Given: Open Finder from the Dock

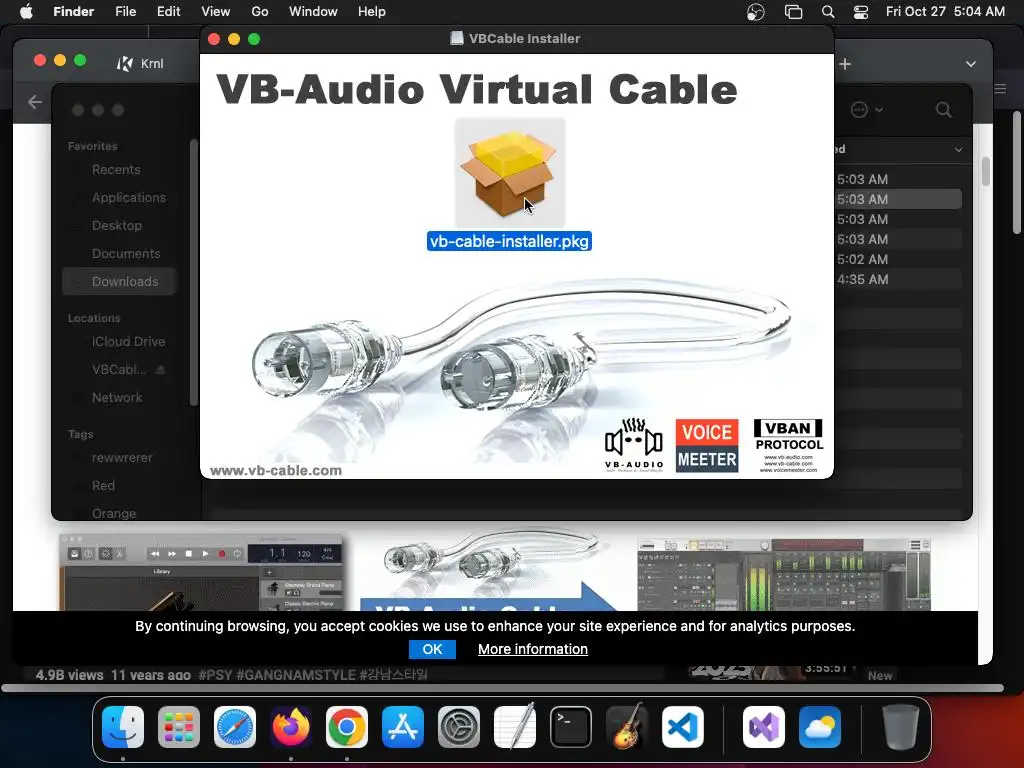Looking at the screenshot, I should click(123, 727).
